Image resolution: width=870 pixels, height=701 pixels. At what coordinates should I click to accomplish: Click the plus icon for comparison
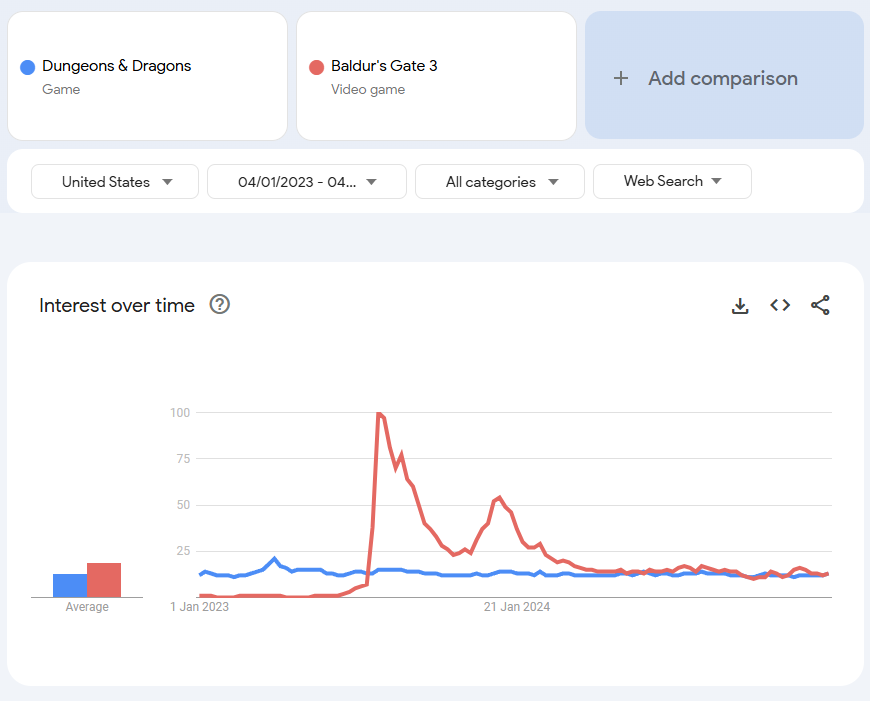[621, 78]
